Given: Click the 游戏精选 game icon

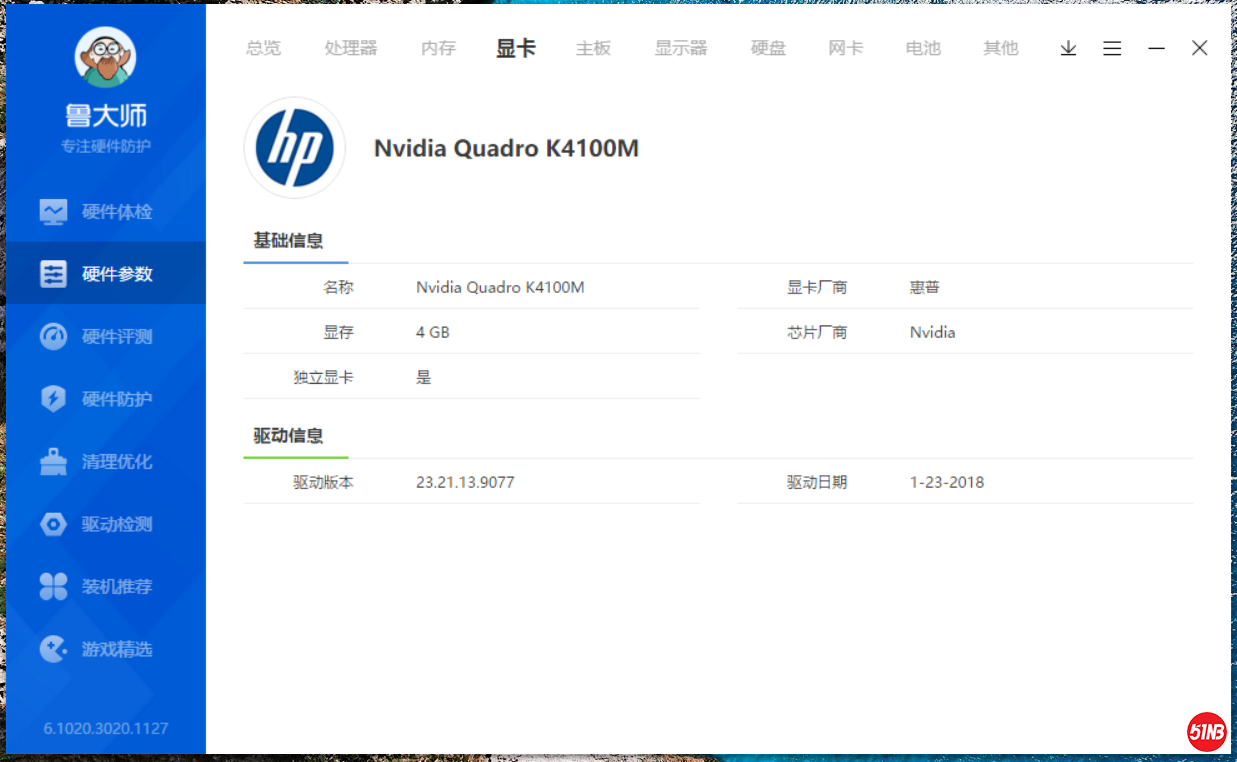Looking at the screenshot, I should [53, 649].
